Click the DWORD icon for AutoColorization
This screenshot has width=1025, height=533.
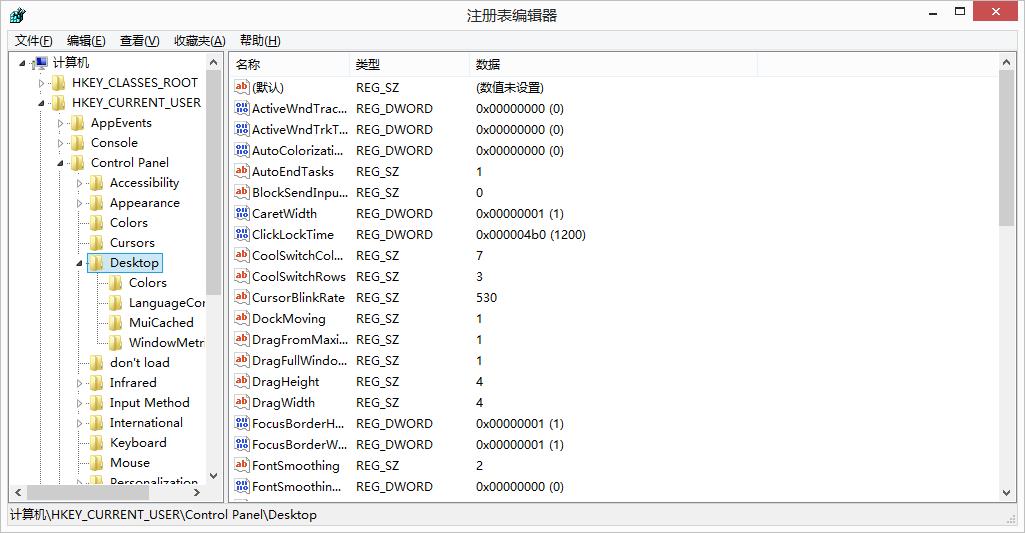pos(242,150)
